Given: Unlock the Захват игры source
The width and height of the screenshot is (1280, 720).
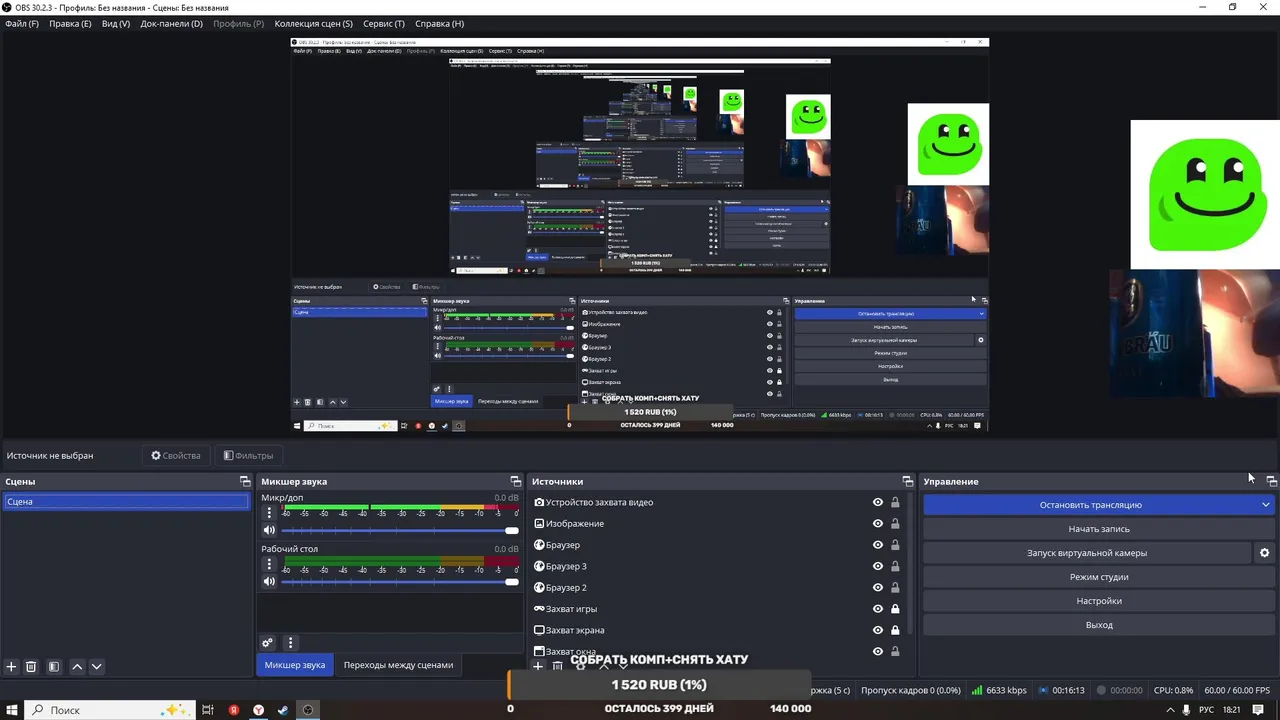Looking at the screenshot, I should (895, 609).
